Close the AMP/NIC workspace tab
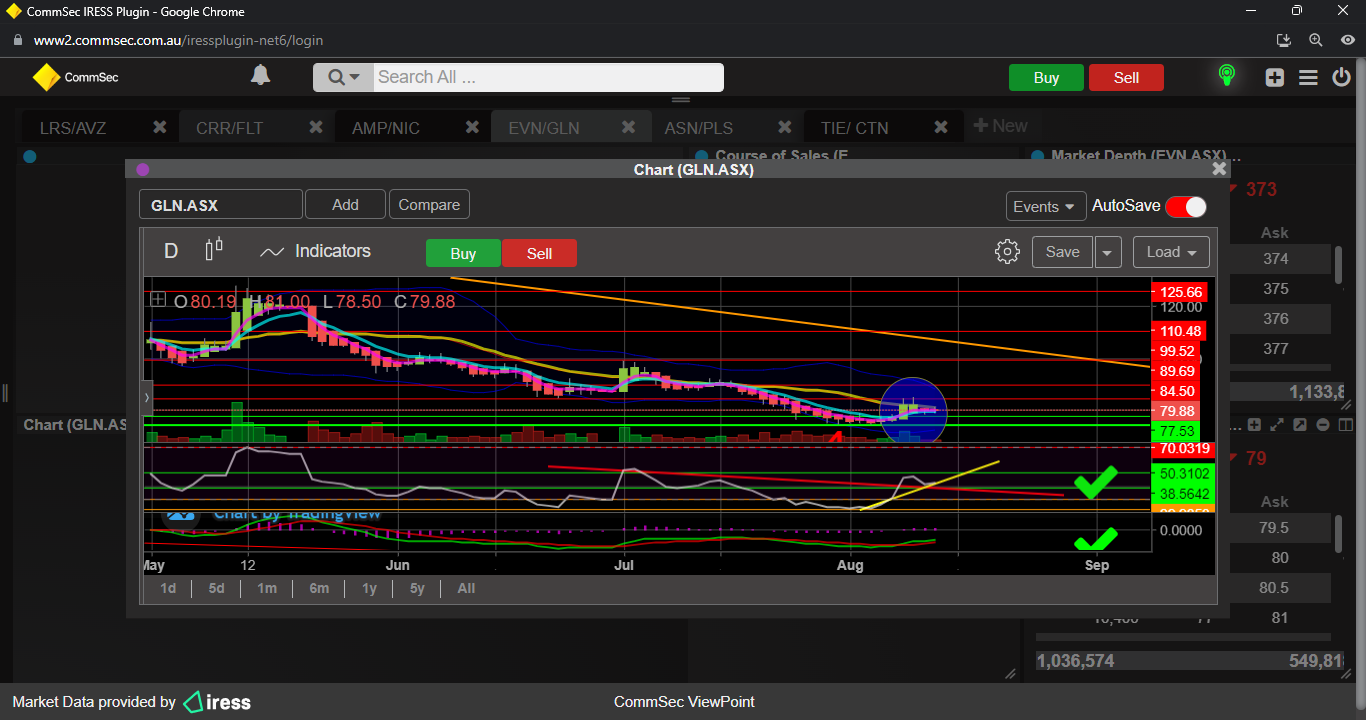The image size is (1366, 720). coord(473,127)
